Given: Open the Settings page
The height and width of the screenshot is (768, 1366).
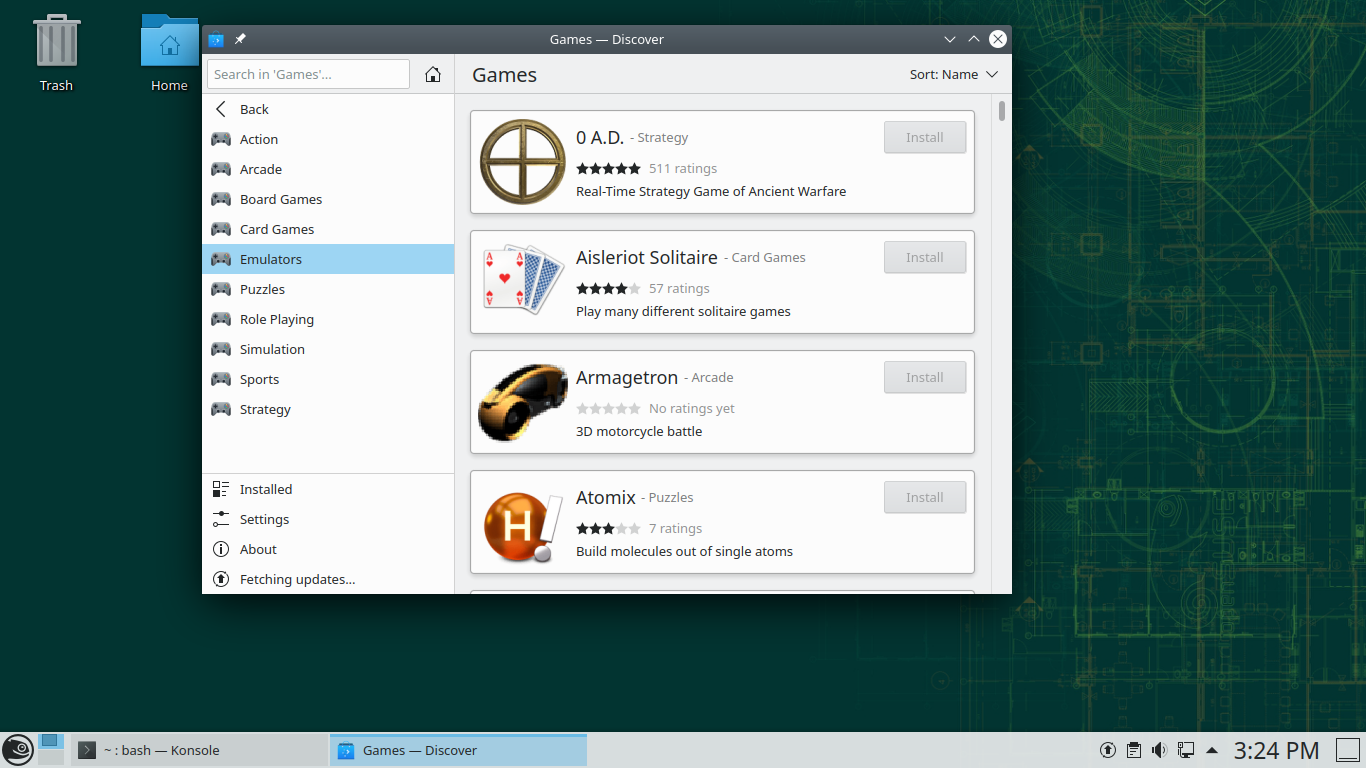Looking at the screenshot, I should pos(328,519).
